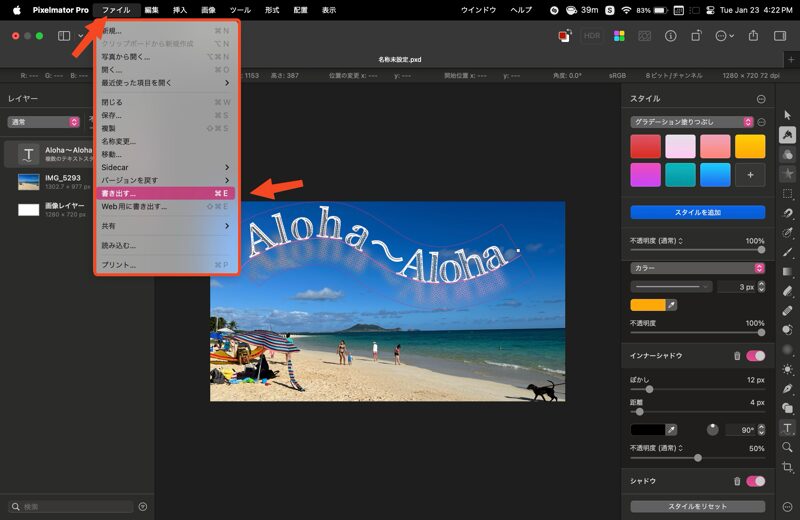Screen dimensions: 800x520
Task: Open the stroke line style dropdown
Action: click(x=671, y=287)
